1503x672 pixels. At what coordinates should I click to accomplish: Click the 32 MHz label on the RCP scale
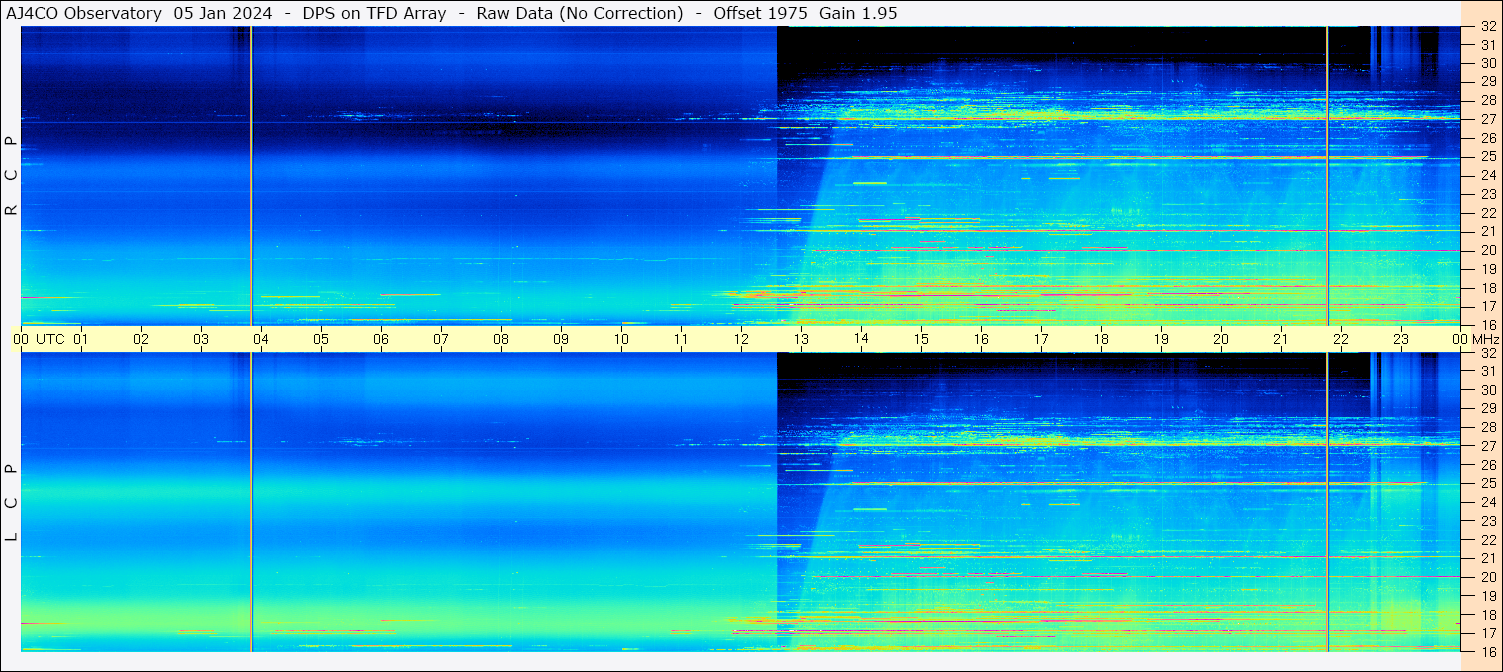[1487, 27]
